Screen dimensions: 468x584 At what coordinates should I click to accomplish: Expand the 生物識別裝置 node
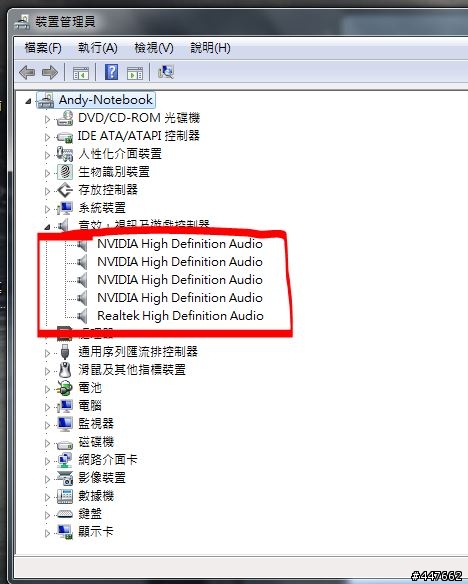[x=47, y=173]
